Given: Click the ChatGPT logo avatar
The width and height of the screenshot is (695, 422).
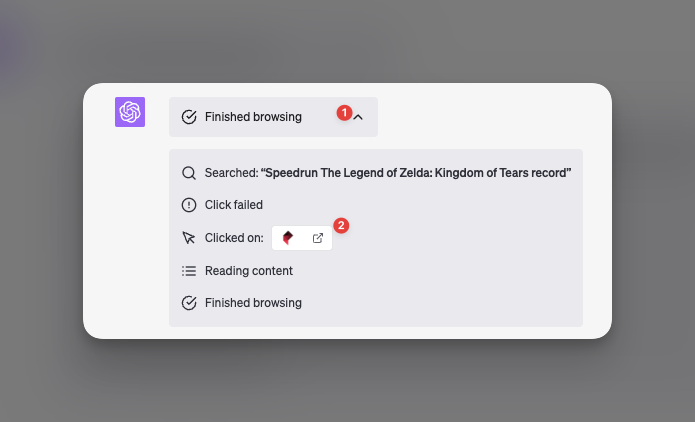Looking at the screenshot, I should tap(130, 112).
